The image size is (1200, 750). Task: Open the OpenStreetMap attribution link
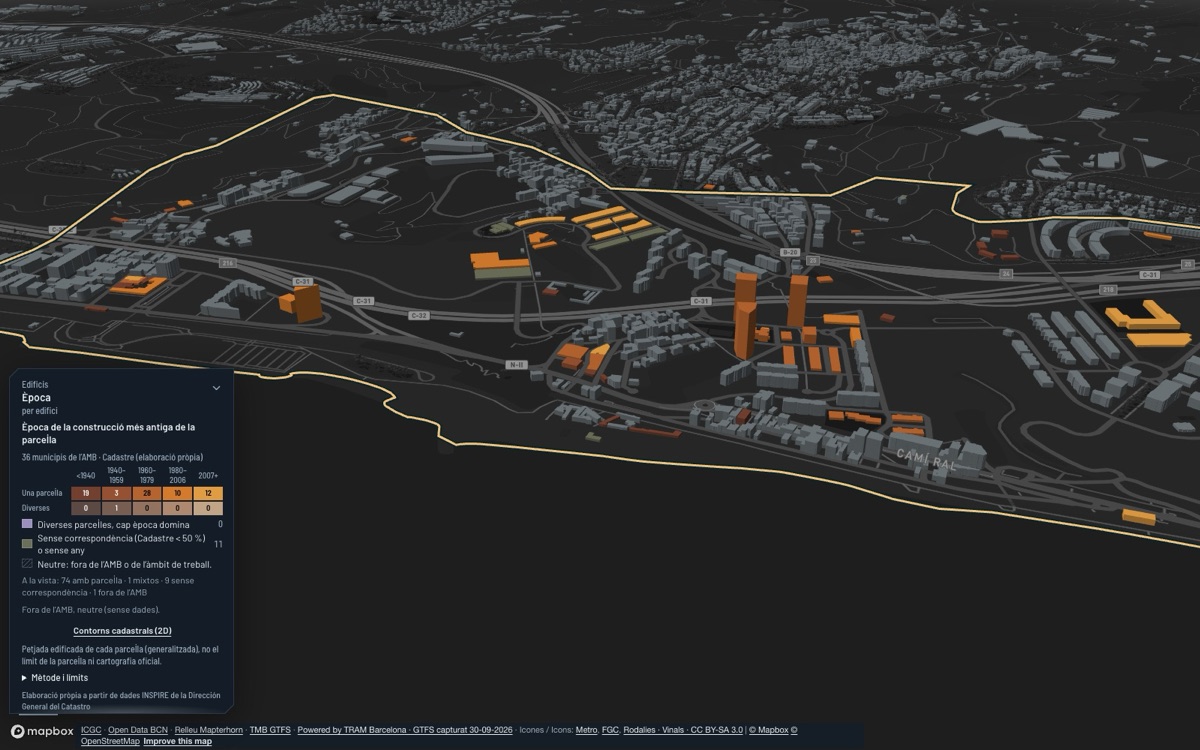coord(110,741)
